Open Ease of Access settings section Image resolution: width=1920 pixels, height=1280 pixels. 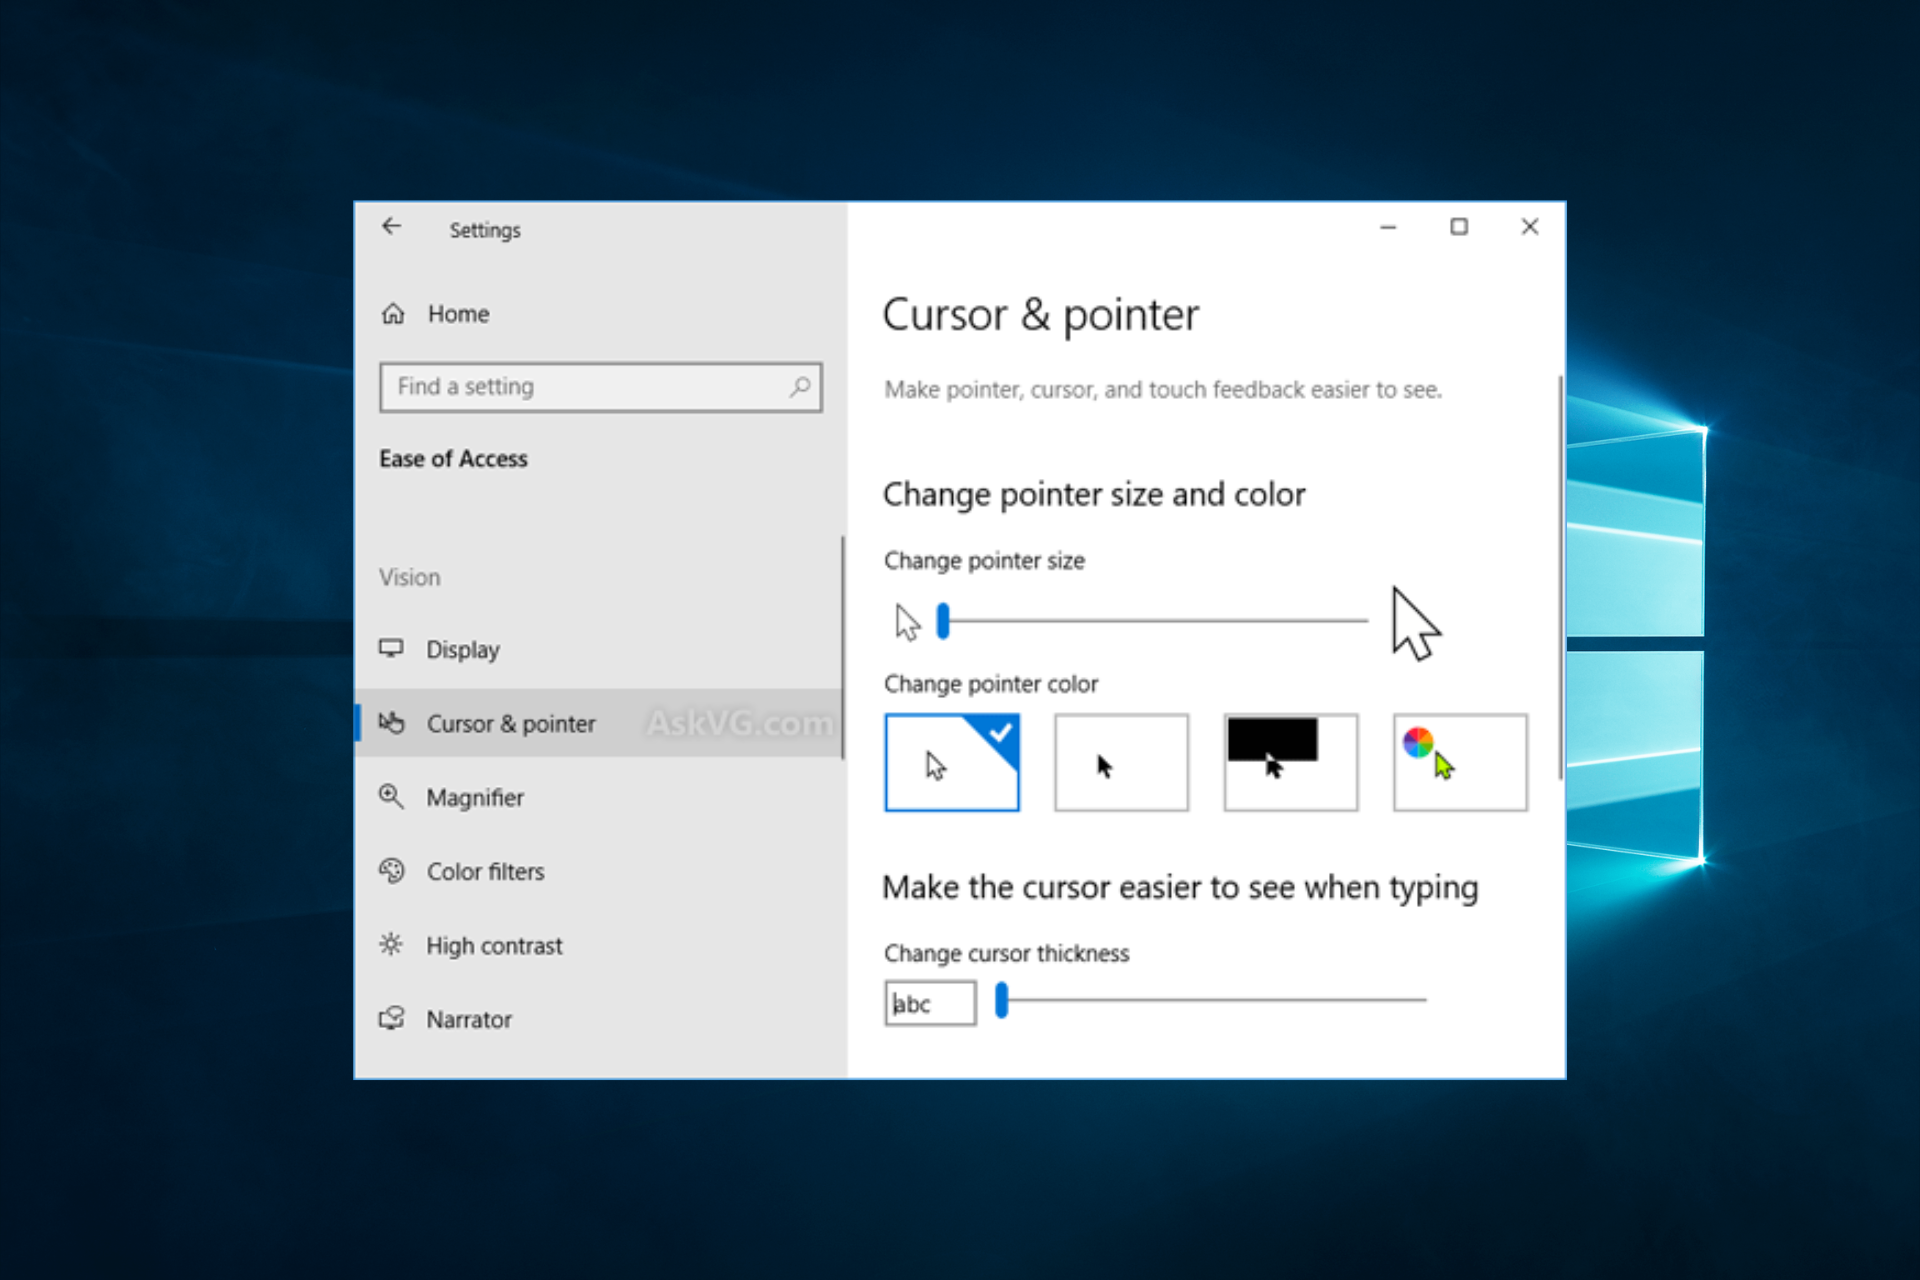pyautogui.click(x=451, y=459)
